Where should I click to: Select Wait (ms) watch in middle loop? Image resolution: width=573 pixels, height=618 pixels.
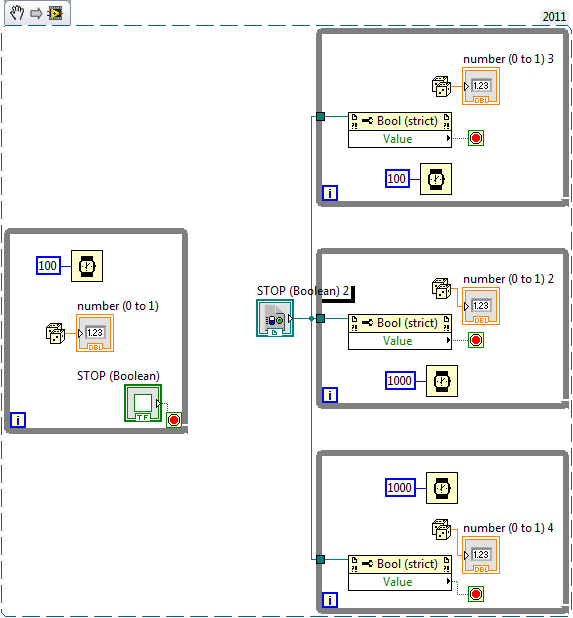coord(442,381)
